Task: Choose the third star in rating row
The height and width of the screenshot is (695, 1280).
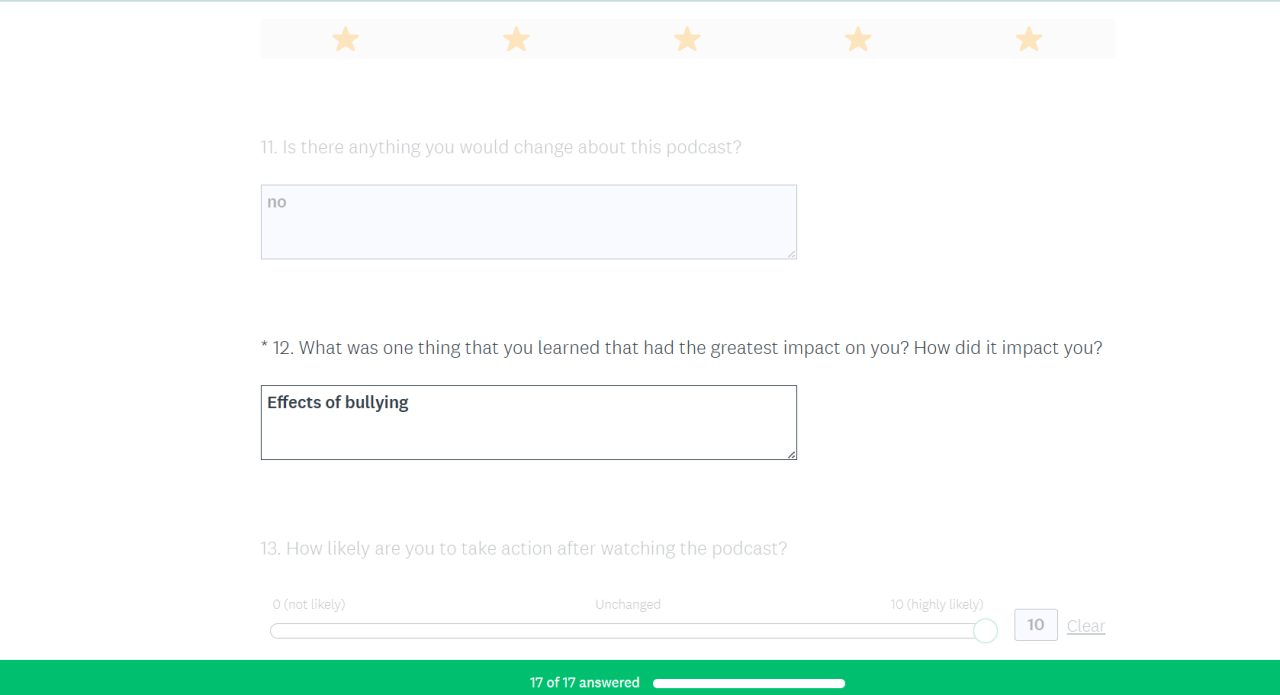Action: (x=687, y=39)
